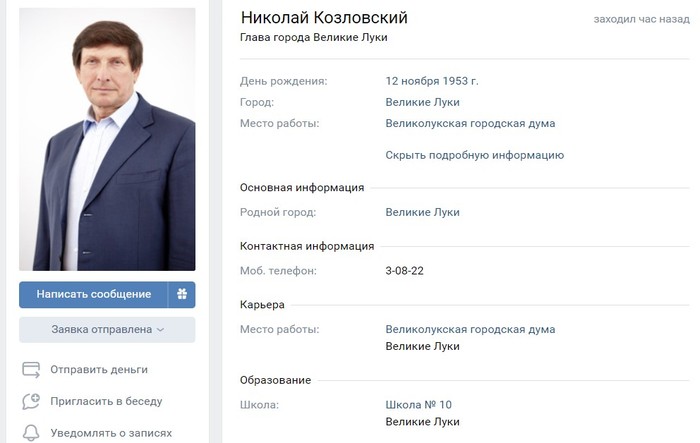Open the top Великолукская городская дума workplace link
The image size is (700, 443).
(x=470, y=123)
